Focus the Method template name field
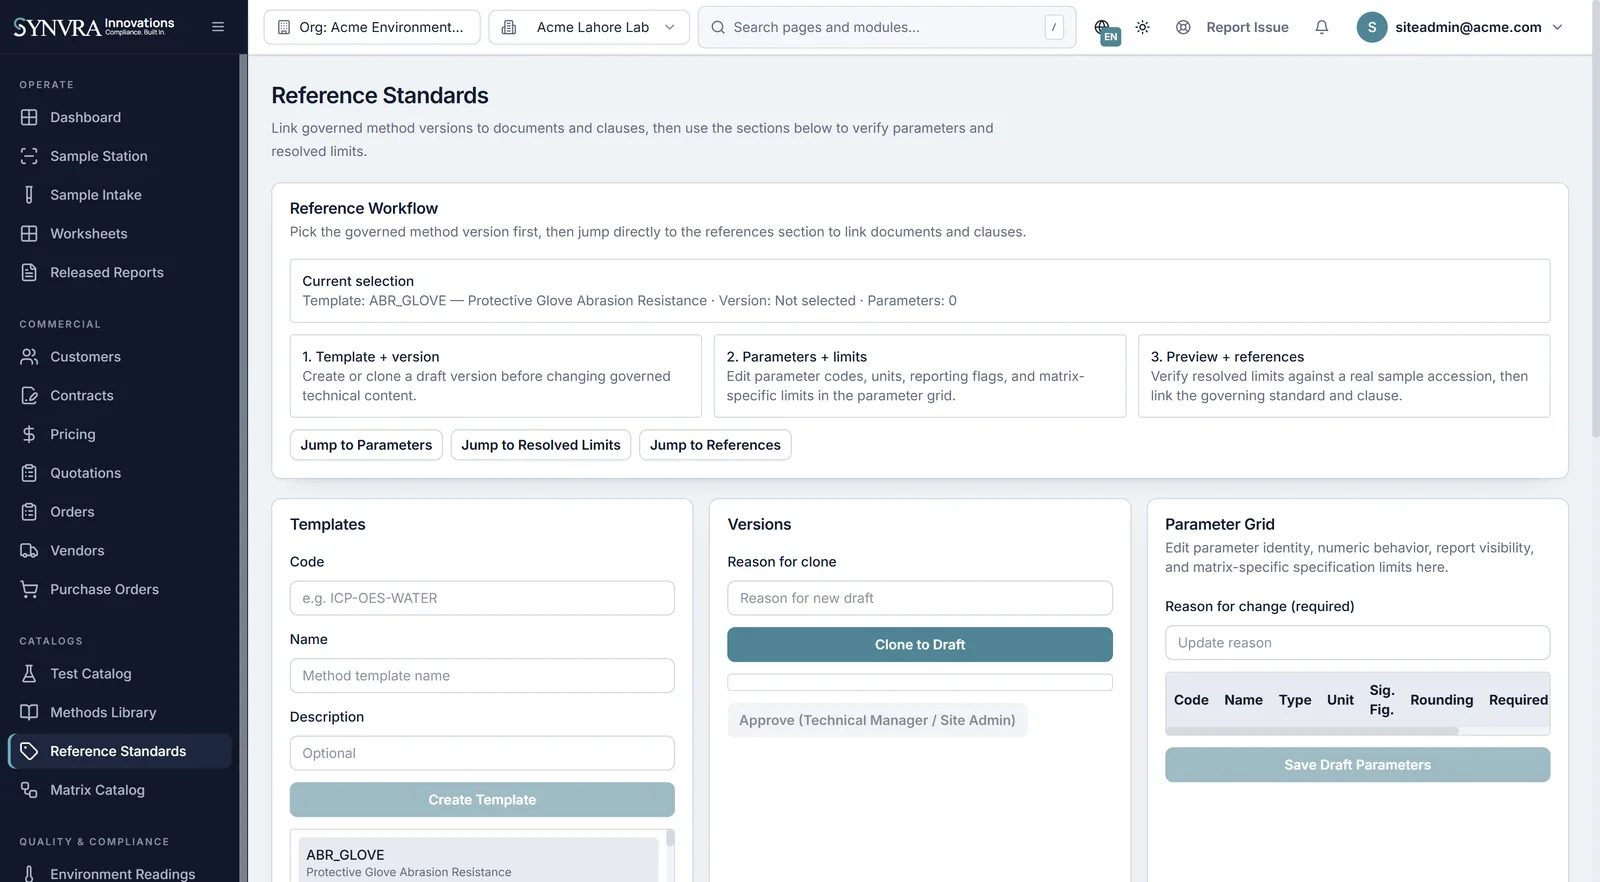The height and width of the screenshot is (882, 1600). 482,676
